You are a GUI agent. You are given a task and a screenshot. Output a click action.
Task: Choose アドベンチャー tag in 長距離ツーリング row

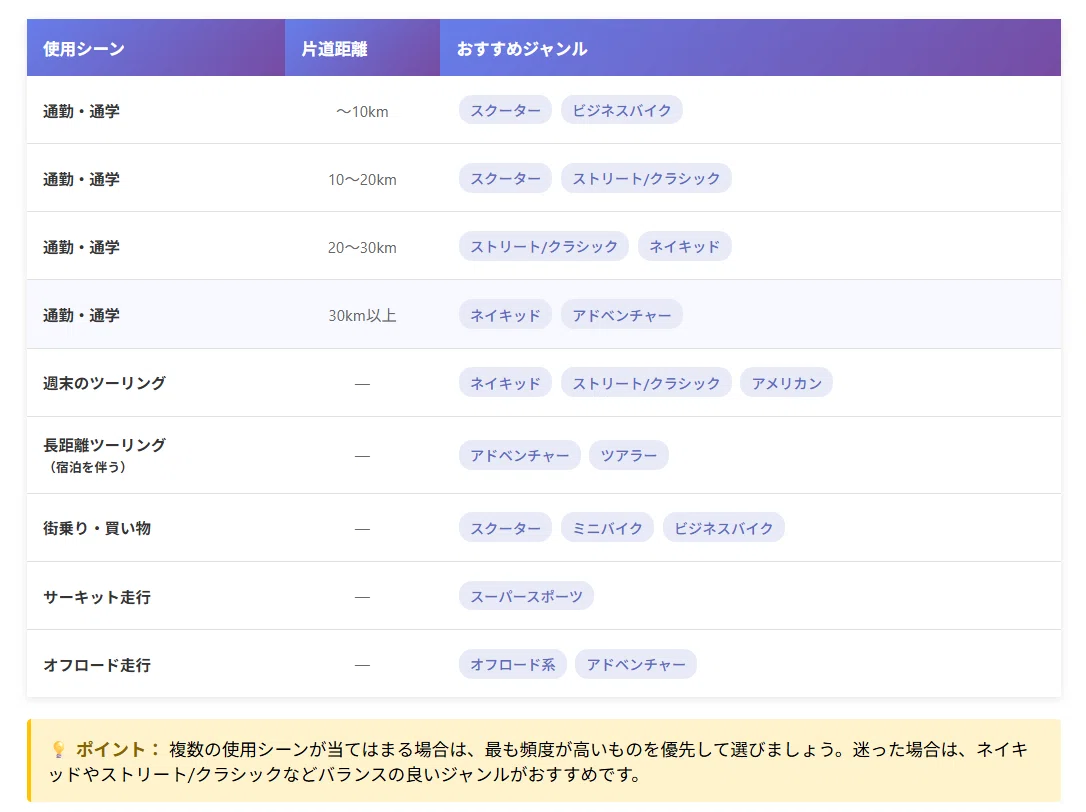[519, 455]
